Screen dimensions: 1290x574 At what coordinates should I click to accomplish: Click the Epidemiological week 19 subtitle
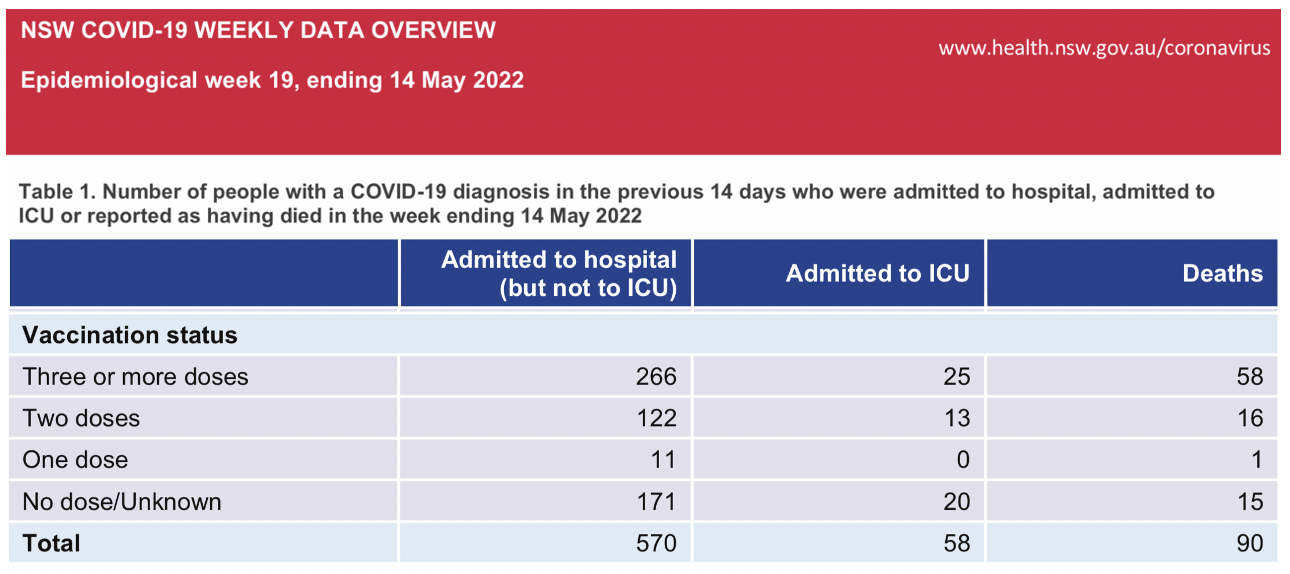pos(272,81)
